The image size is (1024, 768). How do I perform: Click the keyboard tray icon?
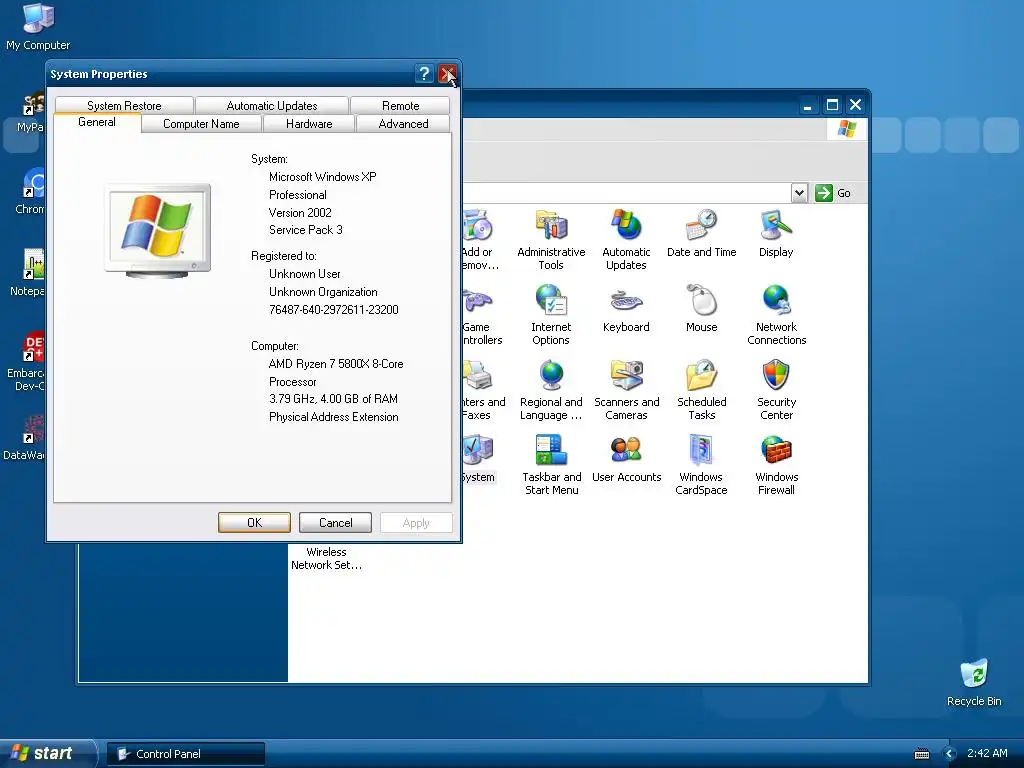(x=922, y=754)
